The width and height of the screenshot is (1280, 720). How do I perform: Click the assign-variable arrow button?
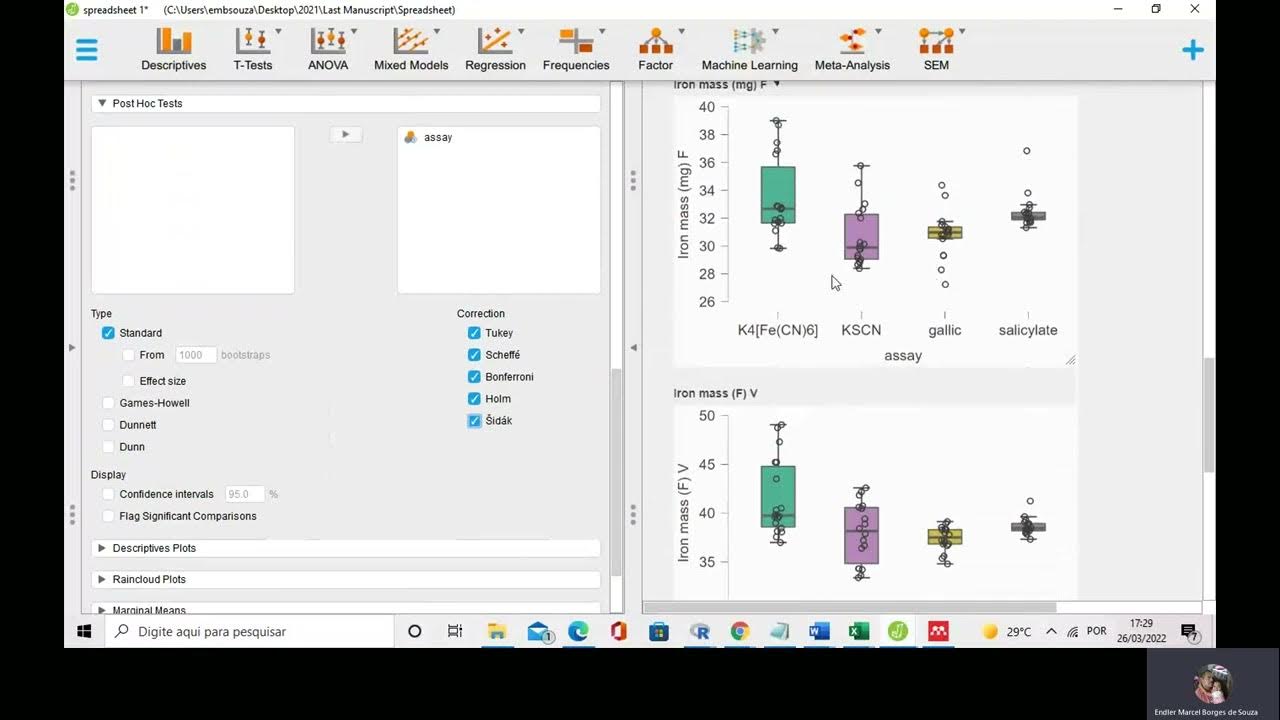[346, 134]
